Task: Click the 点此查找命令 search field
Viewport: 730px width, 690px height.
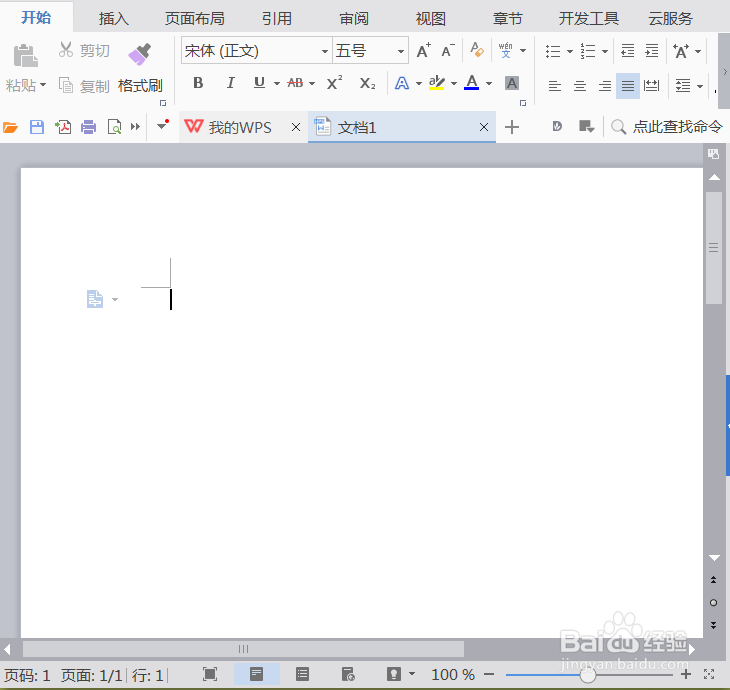Action: (667, 127)
